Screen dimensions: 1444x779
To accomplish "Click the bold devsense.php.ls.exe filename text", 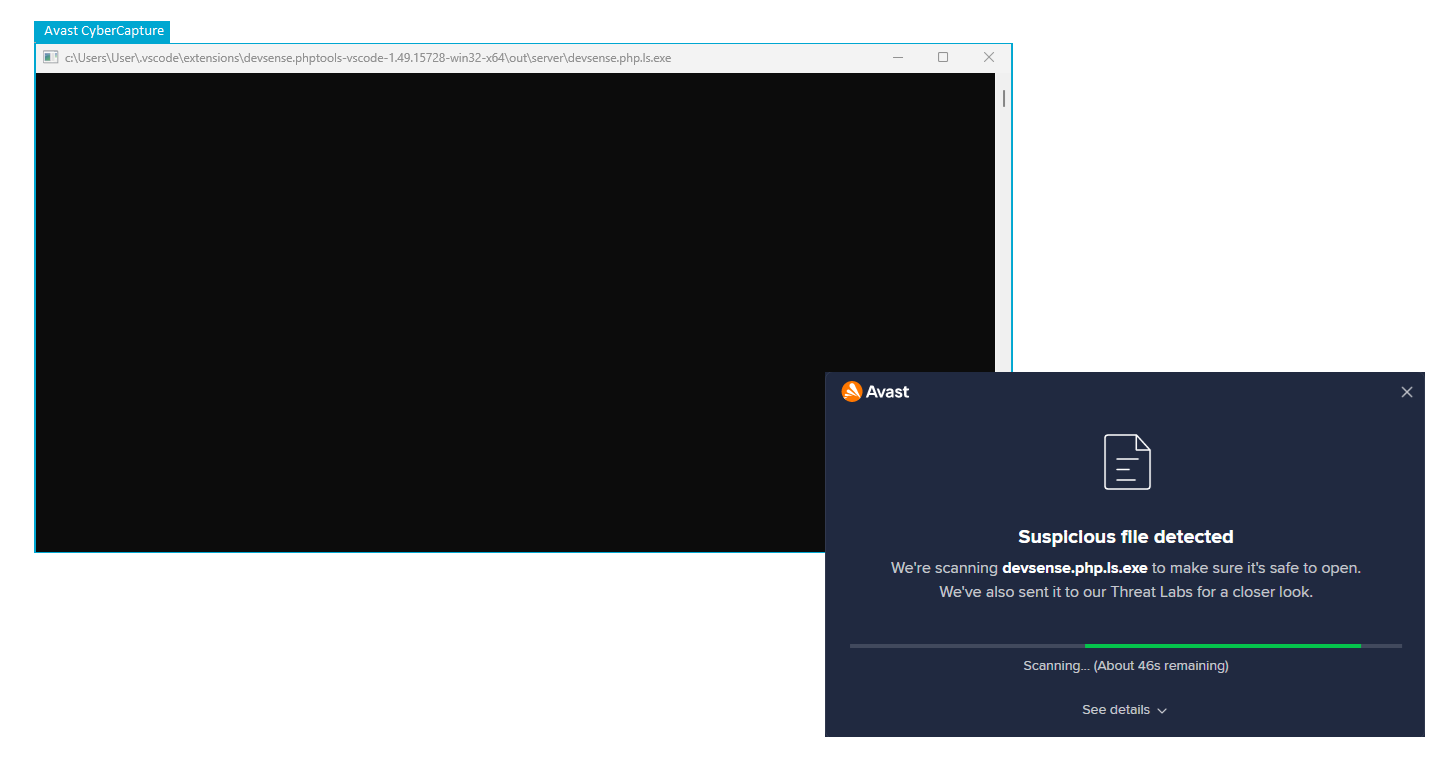I will pyautogui.click(x=1074, y=568).
